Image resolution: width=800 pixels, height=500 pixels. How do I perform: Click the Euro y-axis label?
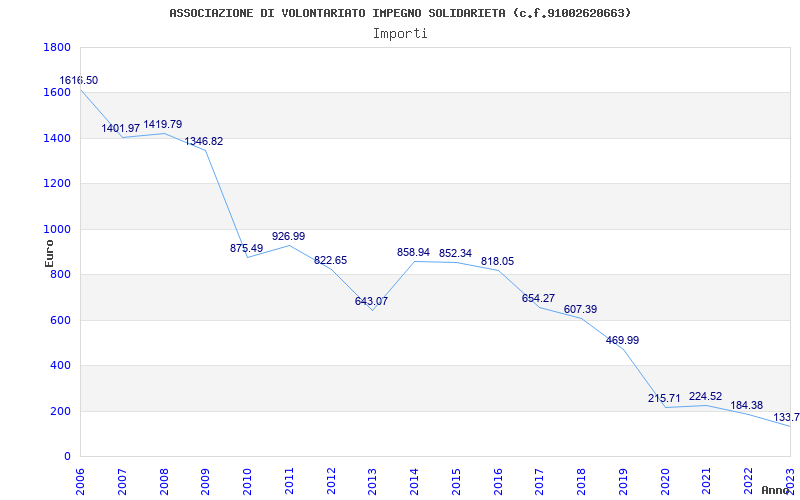tap(49, 254)
